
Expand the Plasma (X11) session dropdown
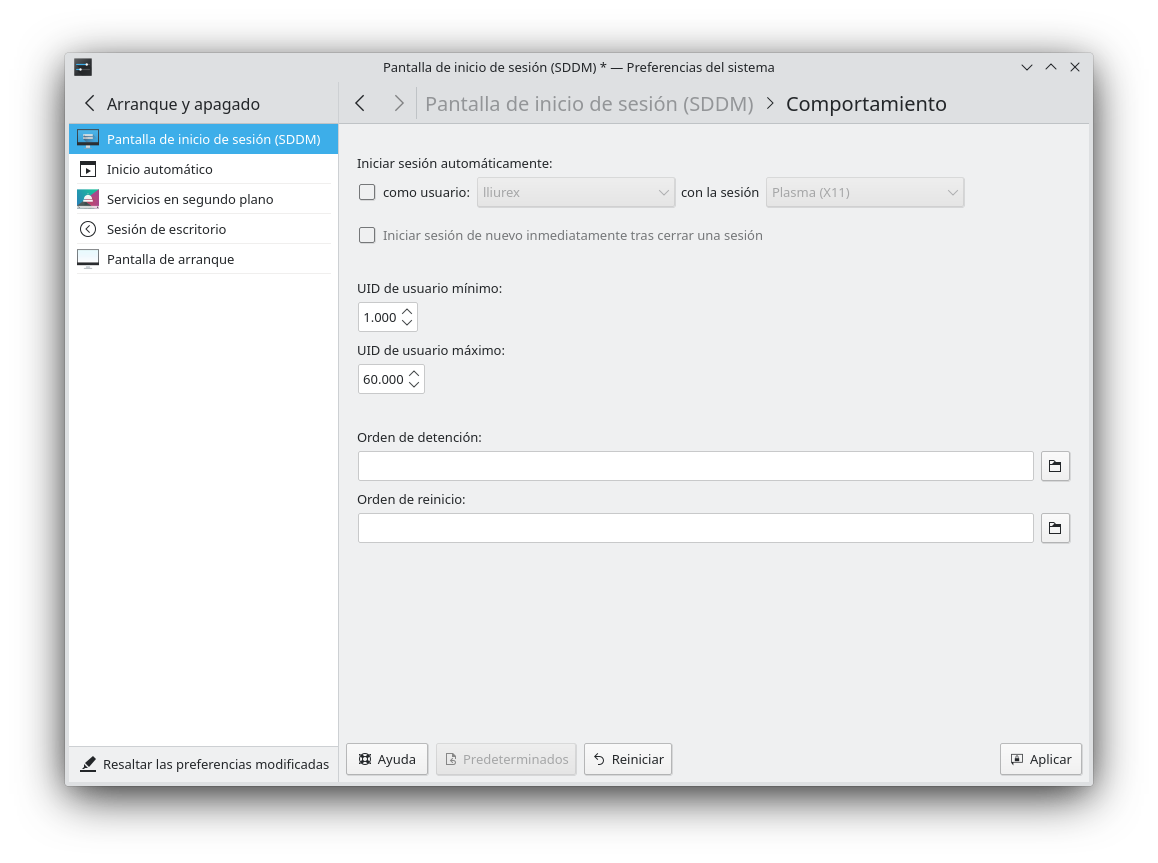coord(864,192)
